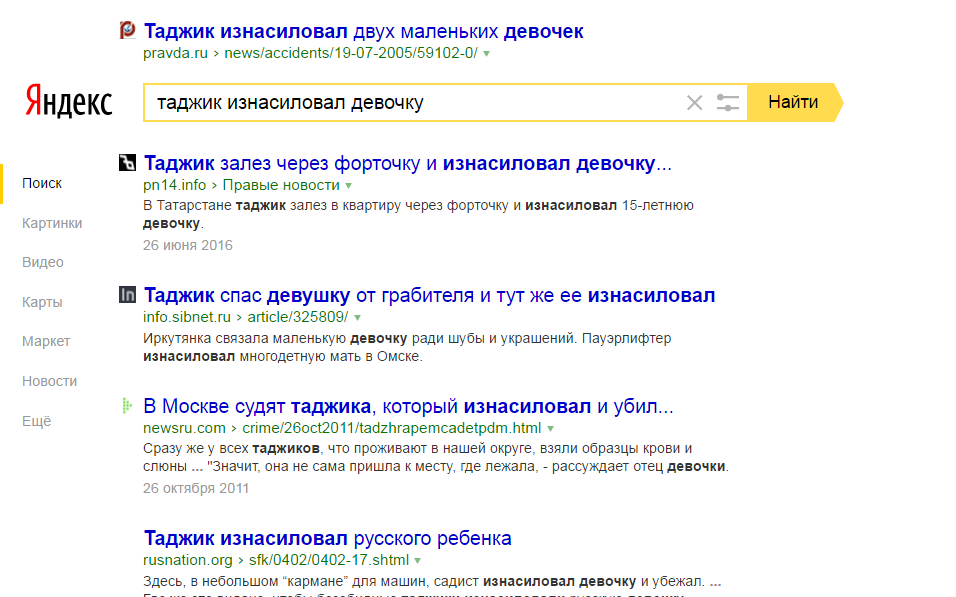
Task: Switch to the Карты tab
Action: point(42,302)
